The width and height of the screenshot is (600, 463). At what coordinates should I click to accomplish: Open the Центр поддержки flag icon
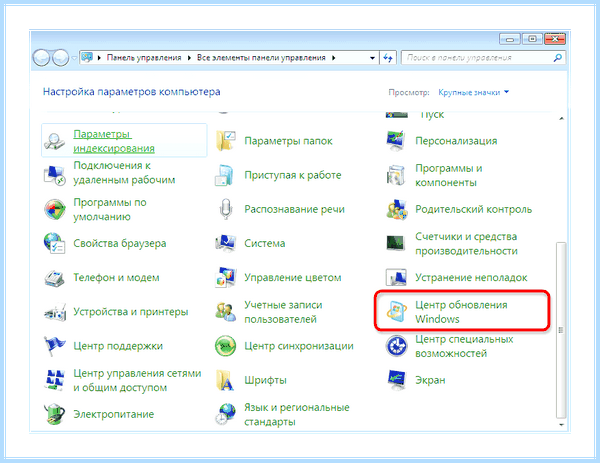point(54,346)
